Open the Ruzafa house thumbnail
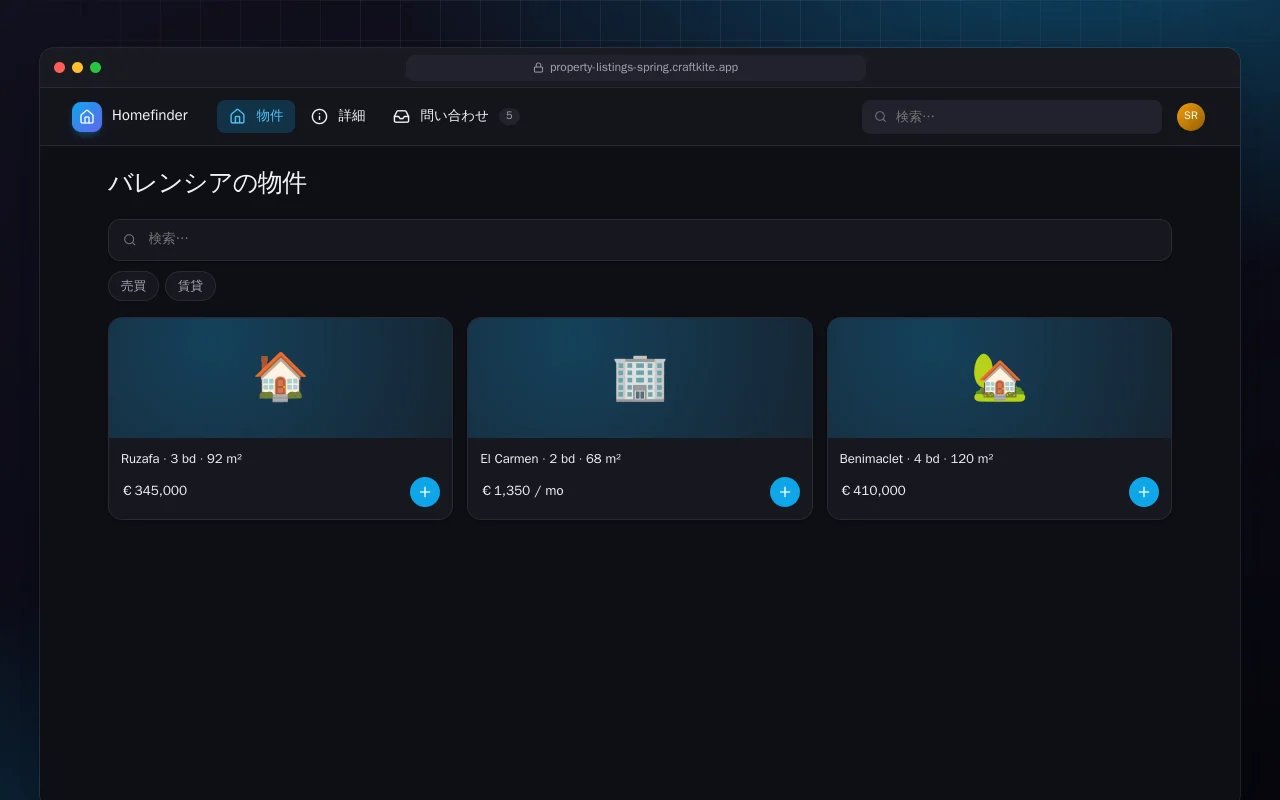This screenshot has height=800, width=1280. pos(280,378)
